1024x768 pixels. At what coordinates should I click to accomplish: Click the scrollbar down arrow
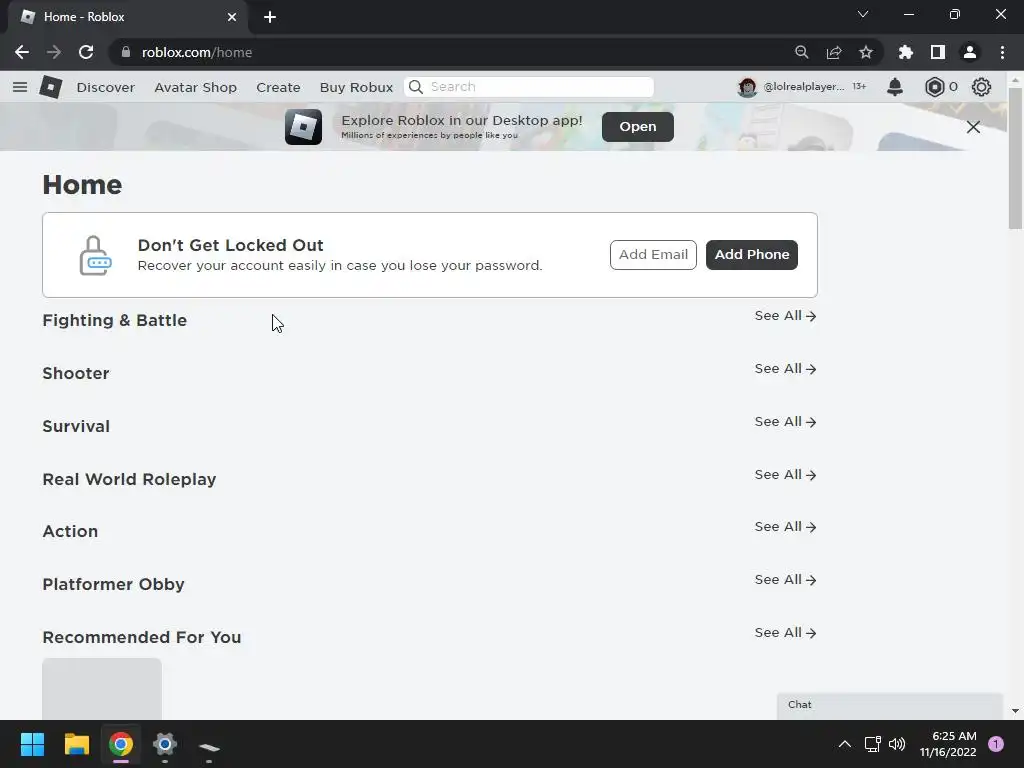1015,711
